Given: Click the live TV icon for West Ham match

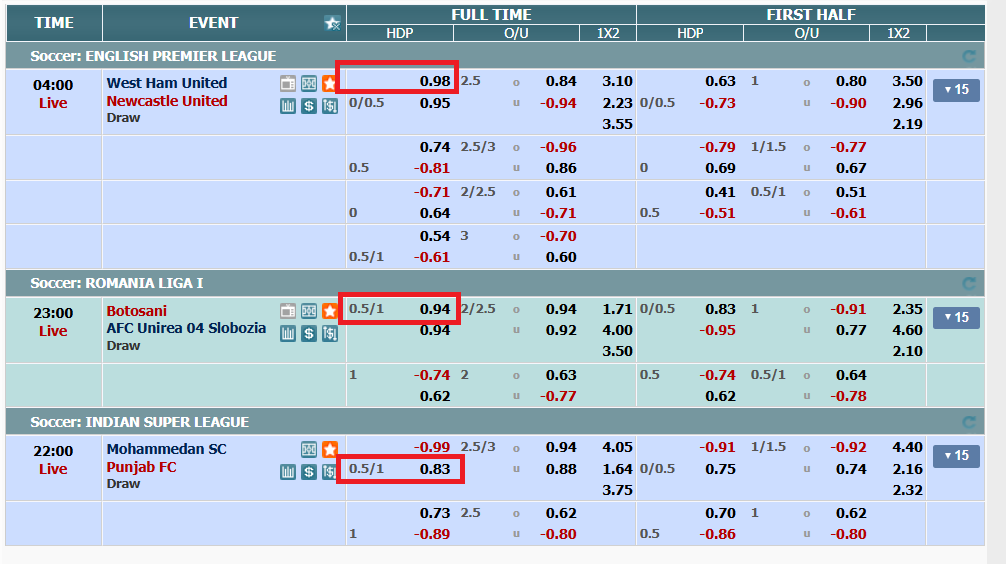Looking at the screenshot, I should click(288, 84).
